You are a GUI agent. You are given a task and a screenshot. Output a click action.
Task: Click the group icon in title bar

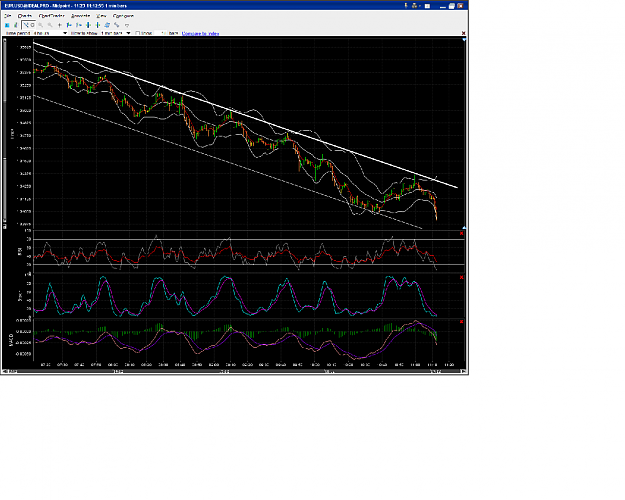(415, 6)
